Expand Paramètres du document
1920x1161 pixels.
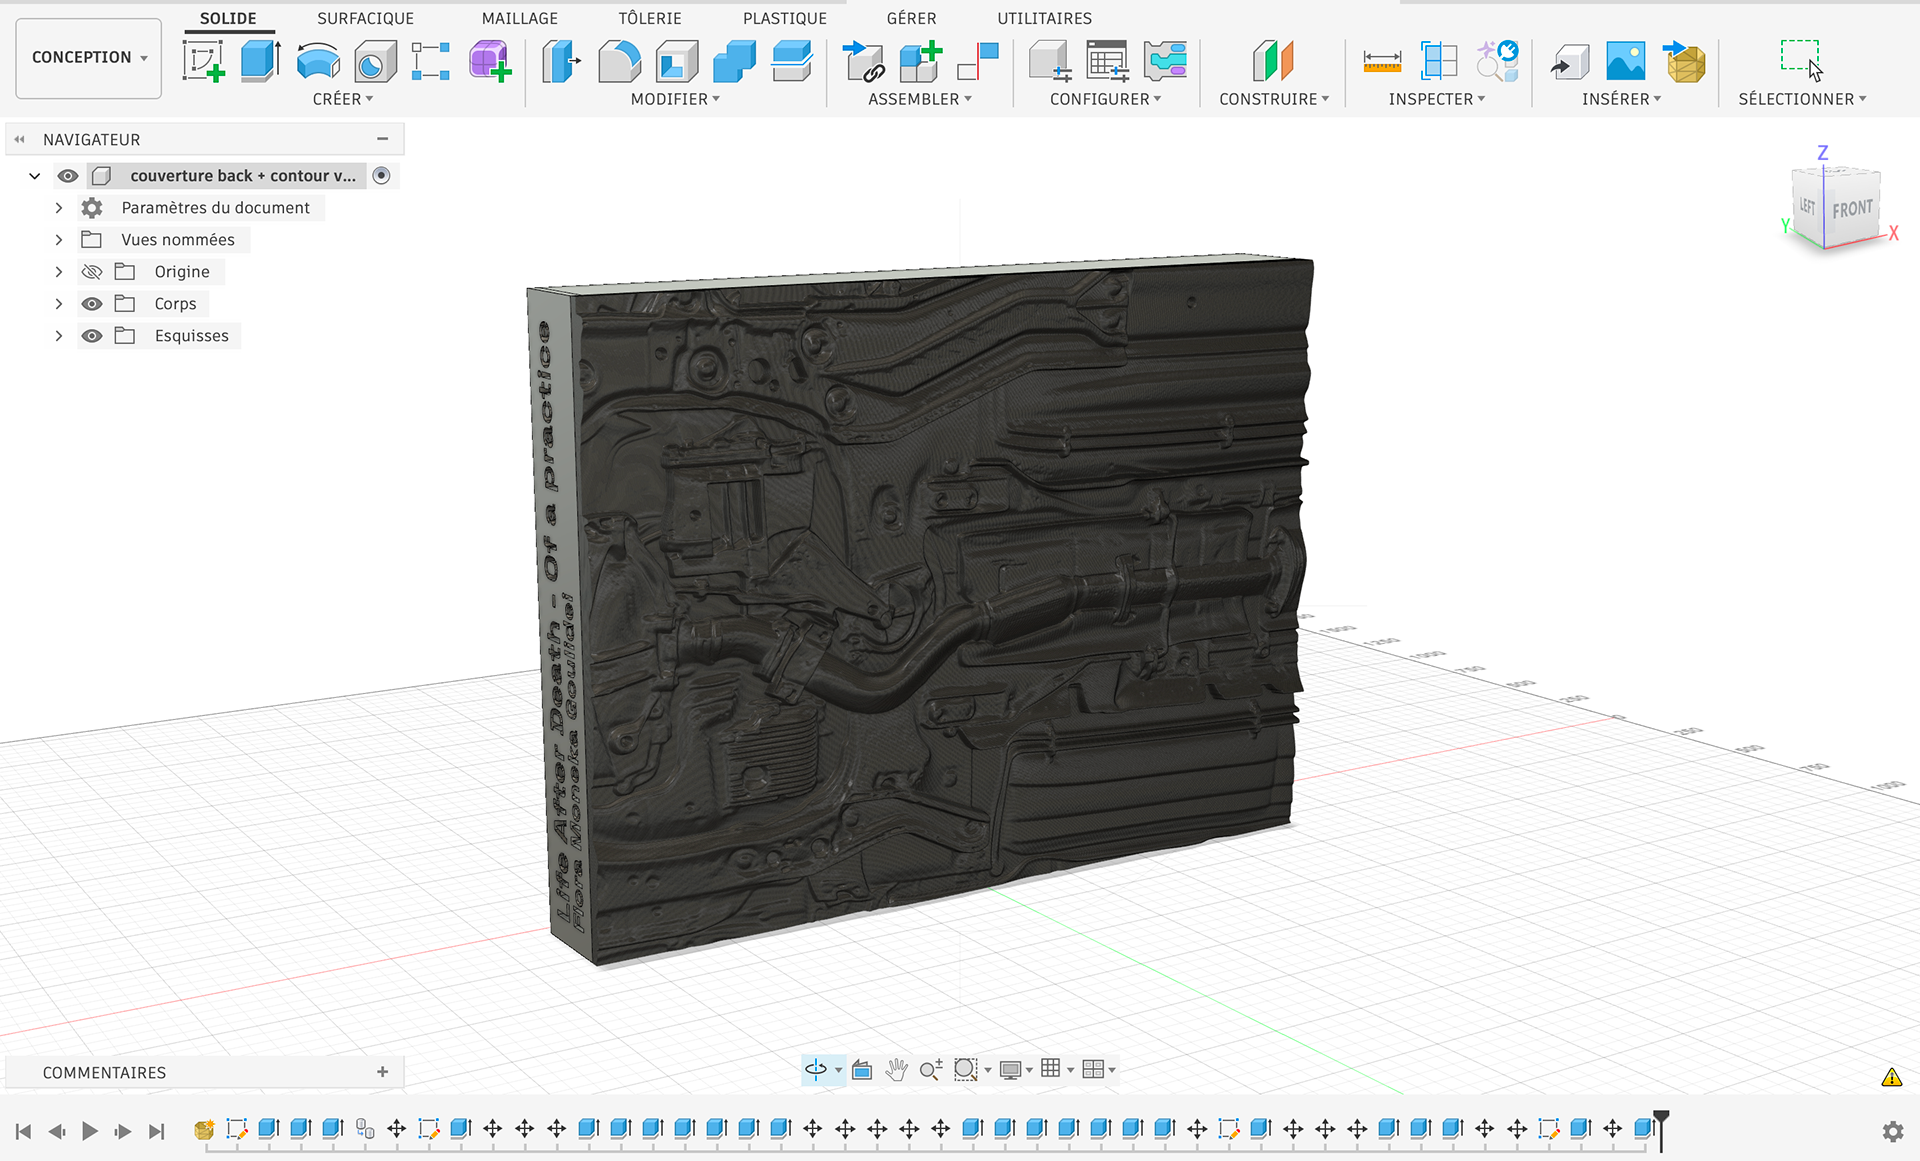coord(59,208)
